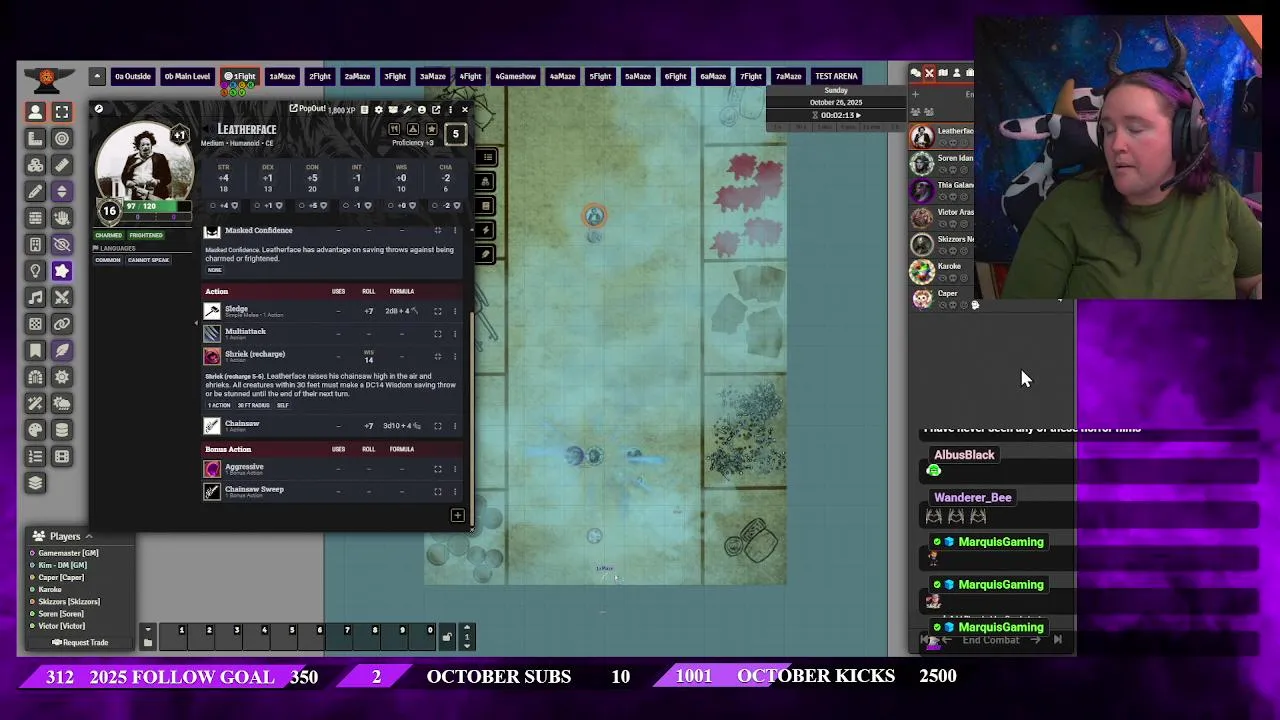This screenshot has height=720, width=1280.
Task: Click the Chainsaw attack item icon
Action: [212, 426]
